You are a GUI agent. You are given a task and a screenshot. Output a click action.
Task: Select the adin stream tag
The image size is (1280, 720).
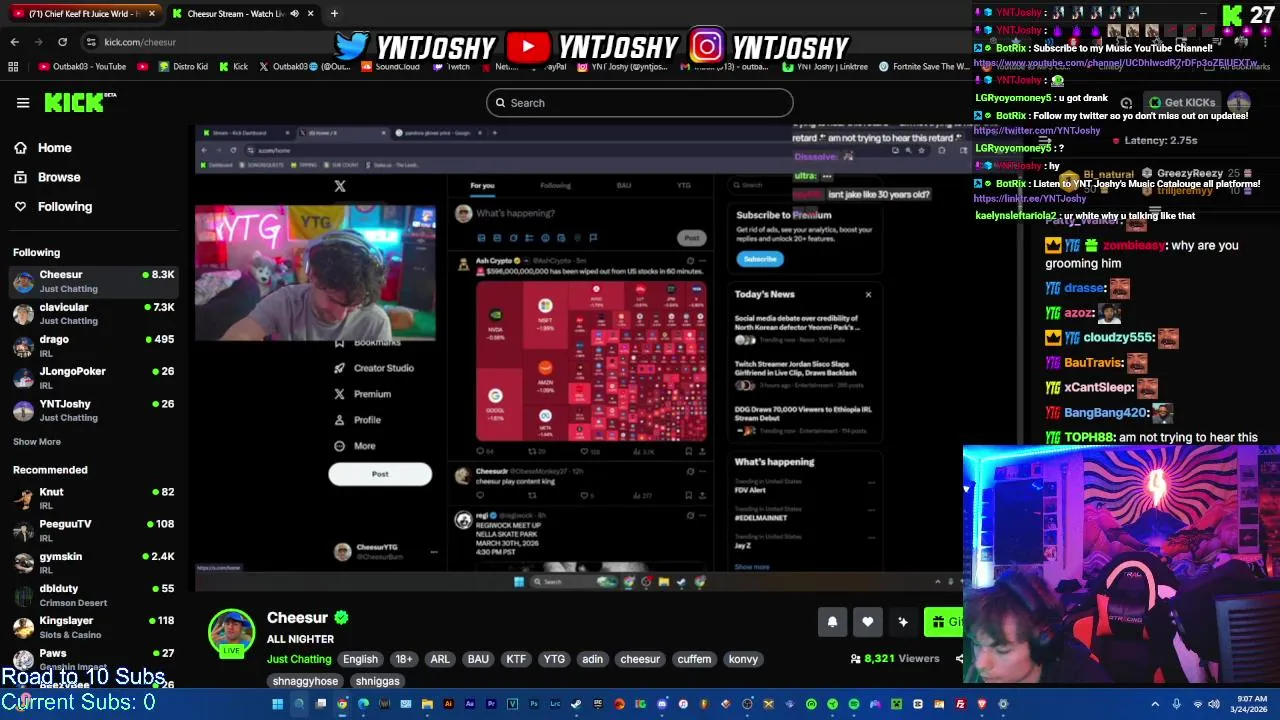point(593,659)
